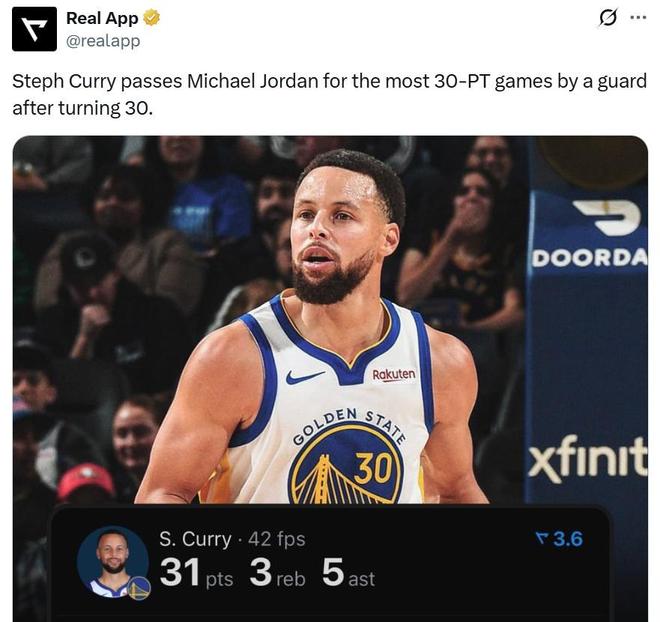Viewport: 660px width, 622px height.
Task: Click the 3 reb stat
Action: tap(276, 574)
